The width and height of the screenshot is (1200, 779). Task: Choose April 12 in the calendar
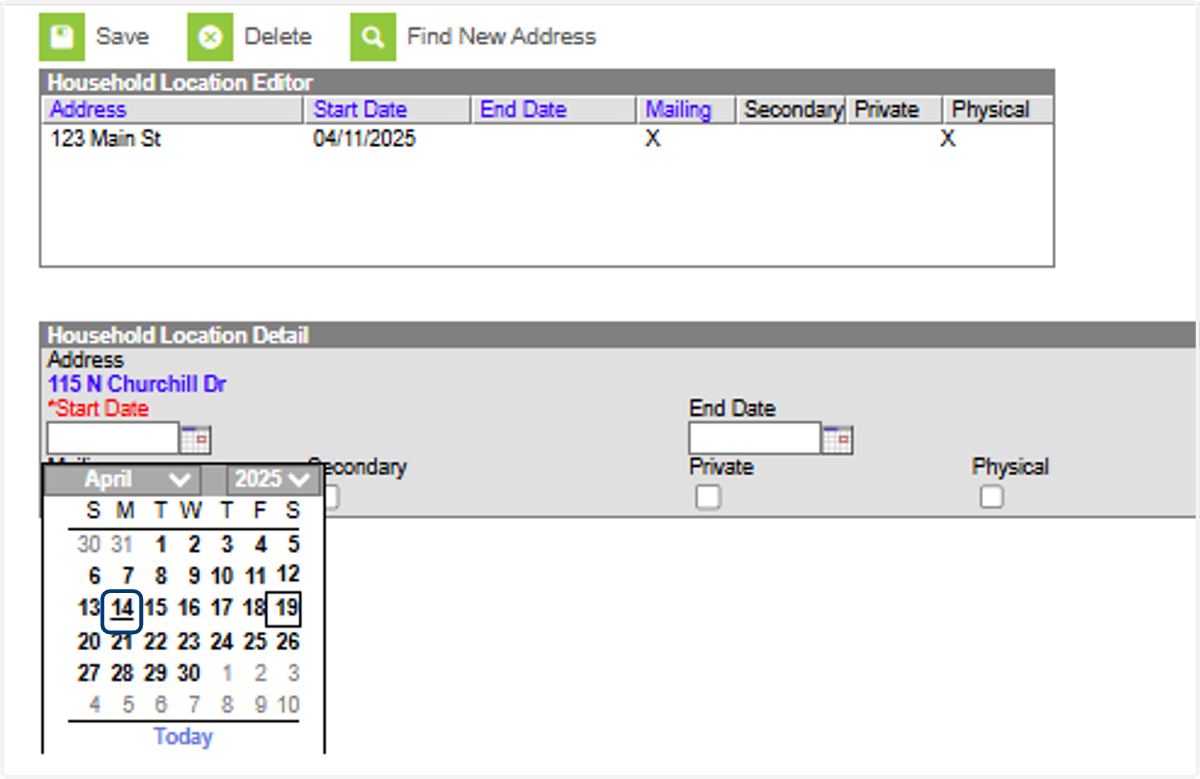tap(287, 575)
